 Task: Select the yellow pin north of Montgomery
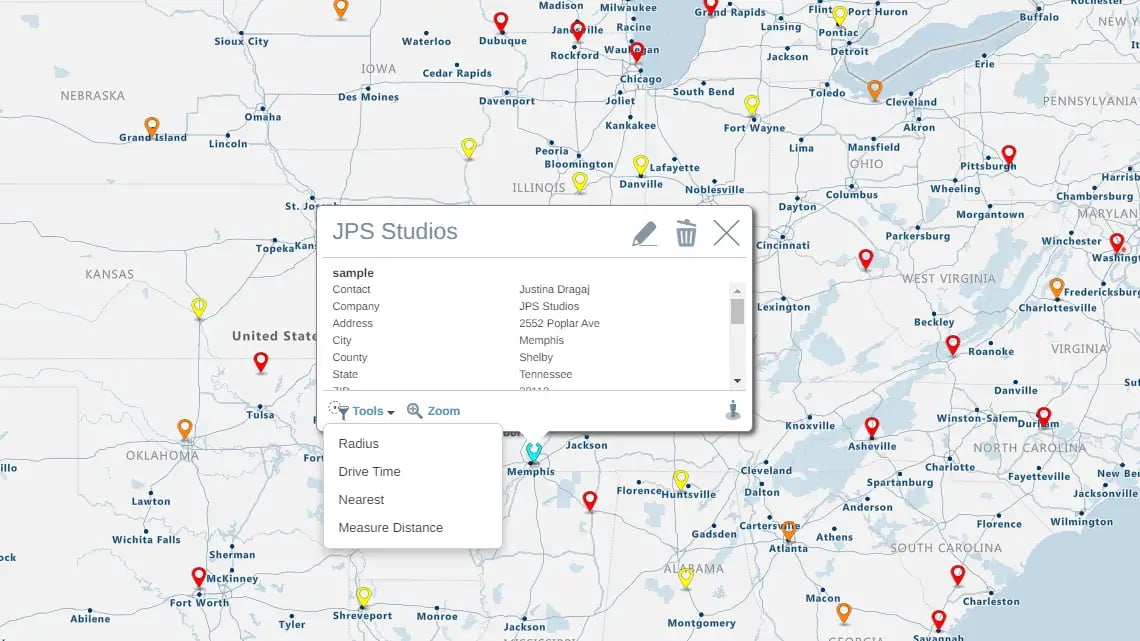(686, 578)
